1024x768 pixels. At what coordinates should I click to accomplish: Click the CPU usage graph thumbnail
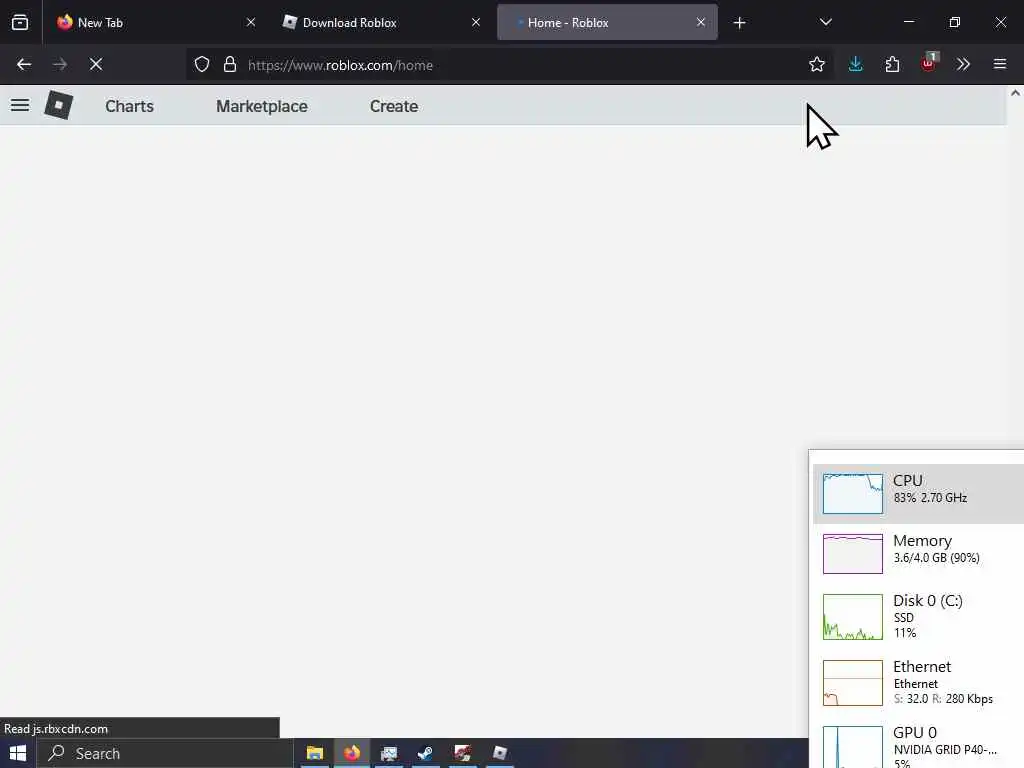tap(853, 494)
